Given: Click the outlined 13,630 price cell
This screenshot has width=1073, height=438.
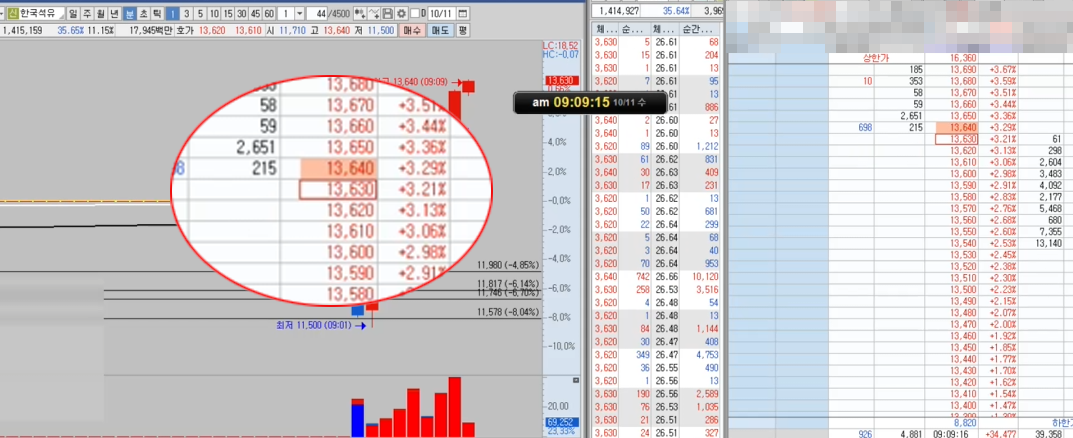Looking at the screenshot, I should pyautogui.click(x=957, y=139).
